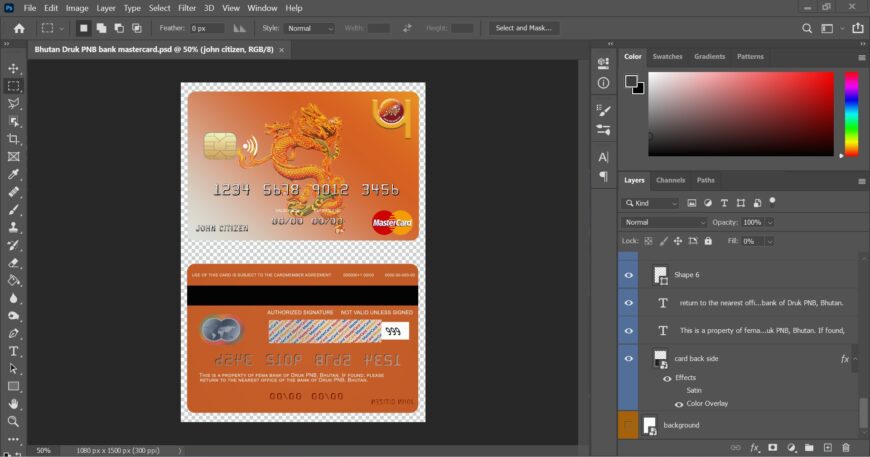
Task: Toggle lock all padlock icon
Action: click(708, 241)
